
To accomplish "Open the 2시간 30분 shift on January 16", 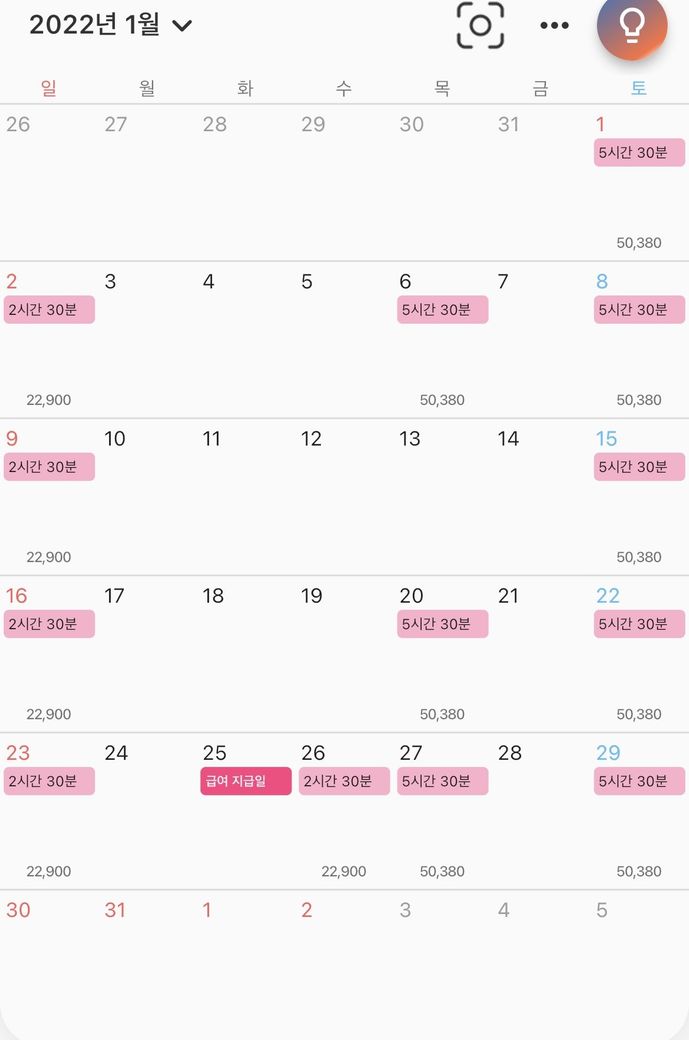I will click(49, 624).
